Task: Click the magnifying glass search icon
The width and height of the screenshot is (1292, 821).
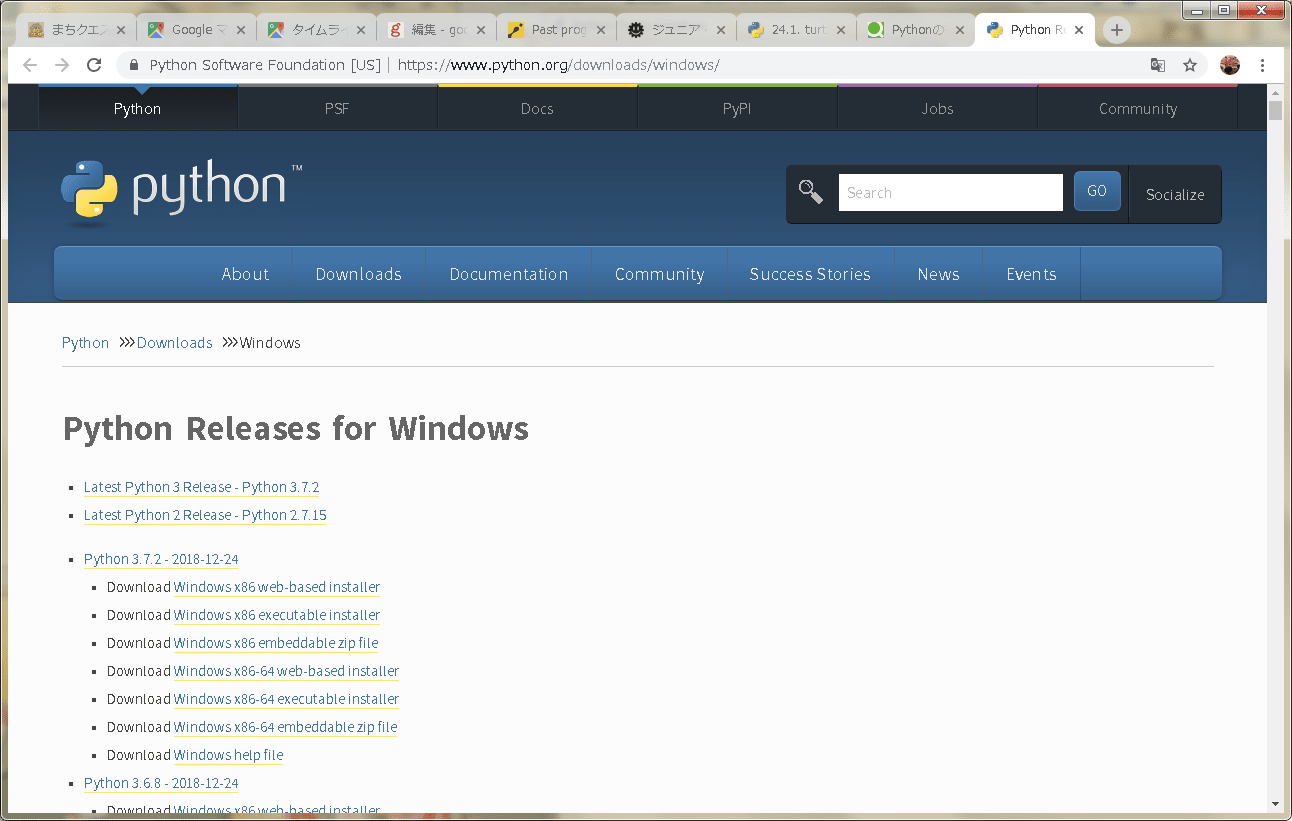Action: (810, 192)
